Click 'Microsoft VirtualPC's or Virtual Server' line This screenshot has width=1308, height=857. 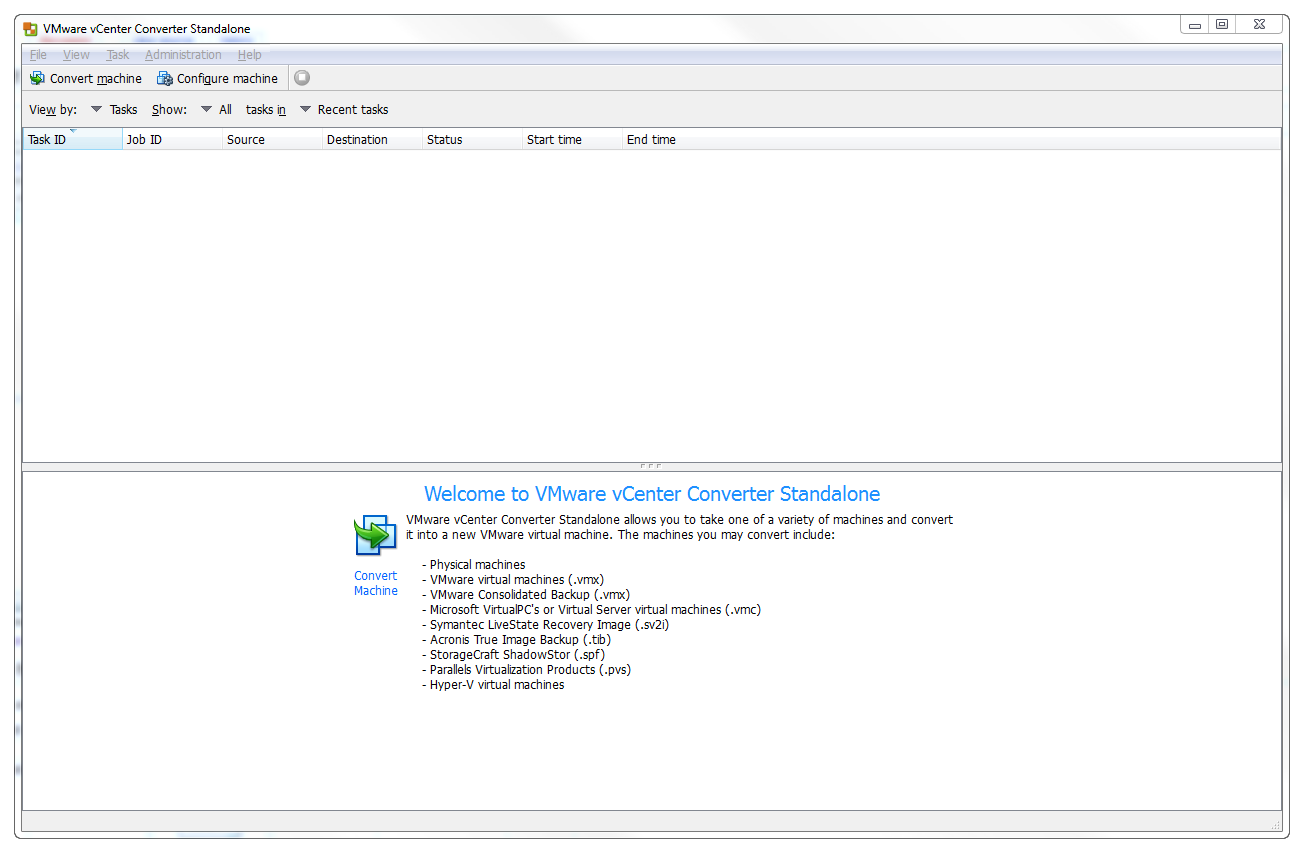click(x=592, y=610)
